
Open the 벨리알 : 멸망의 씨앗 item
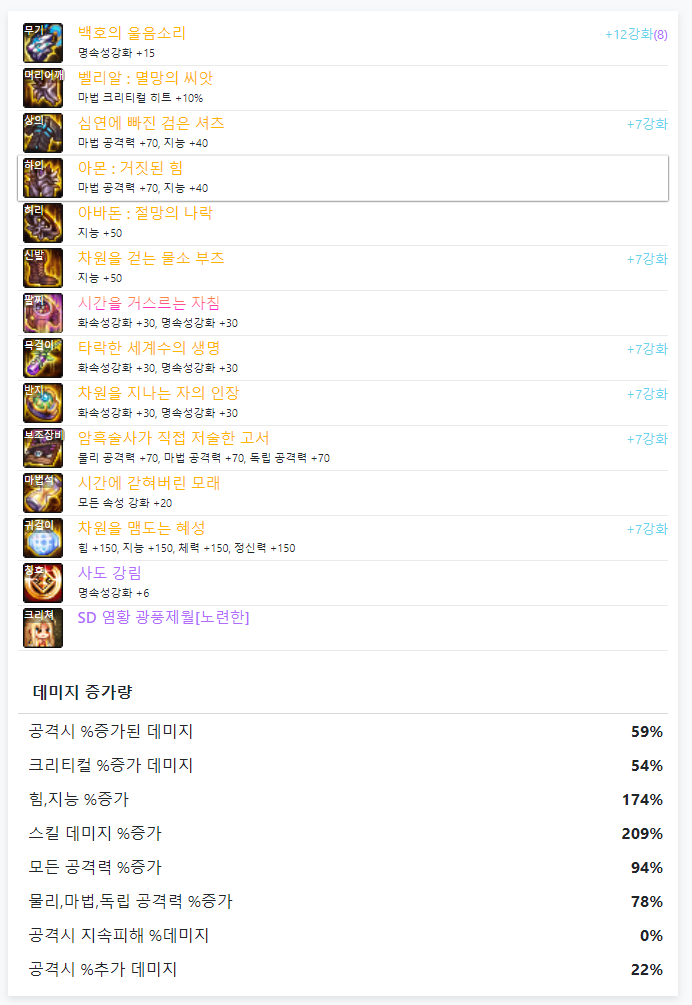coord(145,78)
